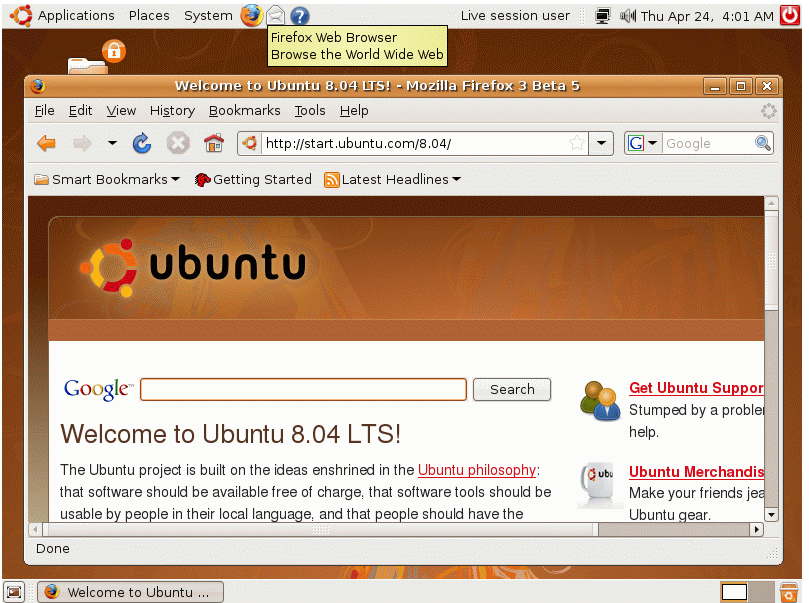The width and height of the screenshot is (809, 603).
Task: Open the Bookmarks menu
Action: tap(245, 111)
